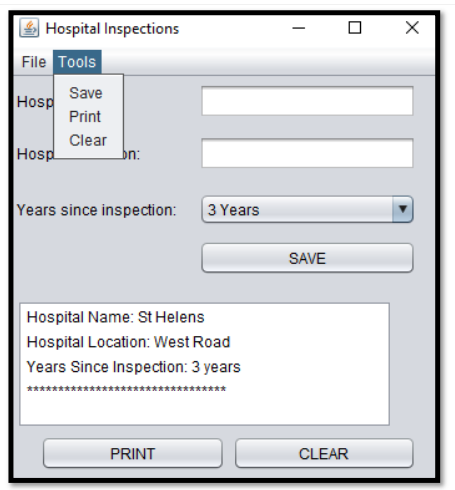455x490 pixels.
Task: Collapse the open Tools menu
Action: [77, 62]
